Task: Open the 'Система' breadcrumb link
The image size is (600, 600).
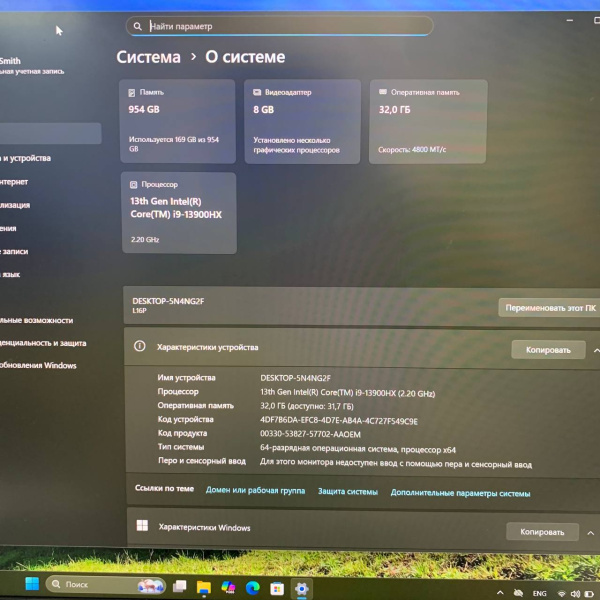Action: pyautogui.click(x=148, y=57)
